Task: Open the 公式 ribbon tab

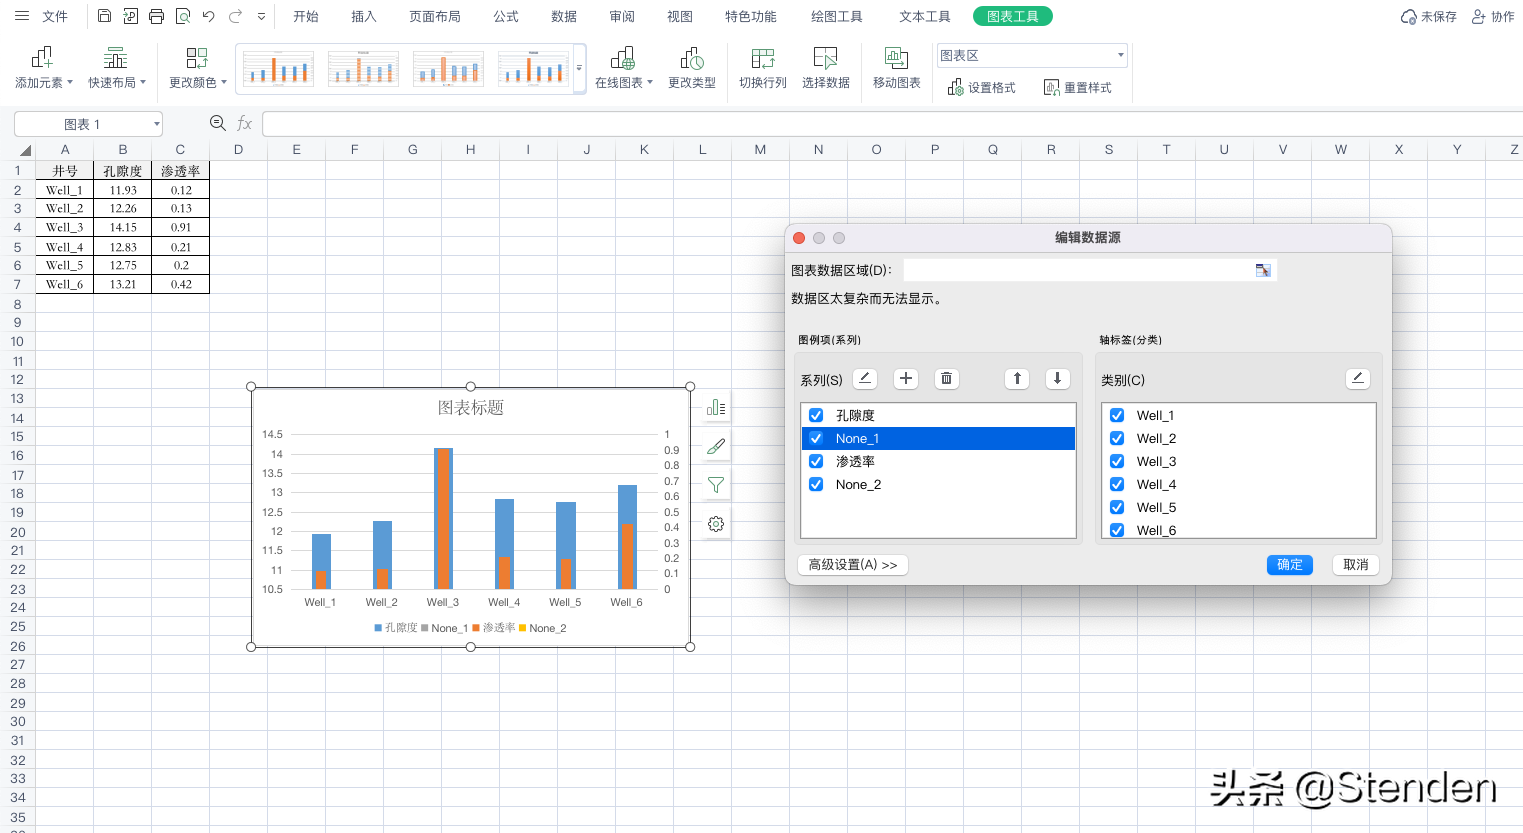Action: (506, 16)
